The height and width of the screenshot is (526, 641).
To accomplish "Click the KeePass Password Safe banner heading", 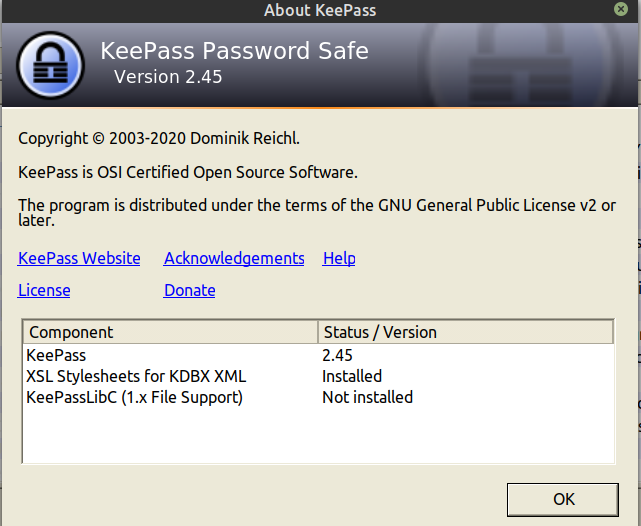I will point(235,51).
